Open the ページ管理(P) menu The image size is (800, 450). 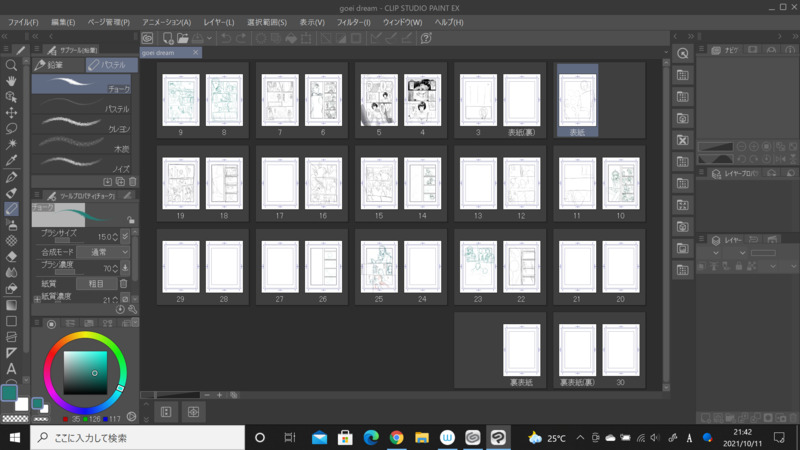(x=109, y=22)
